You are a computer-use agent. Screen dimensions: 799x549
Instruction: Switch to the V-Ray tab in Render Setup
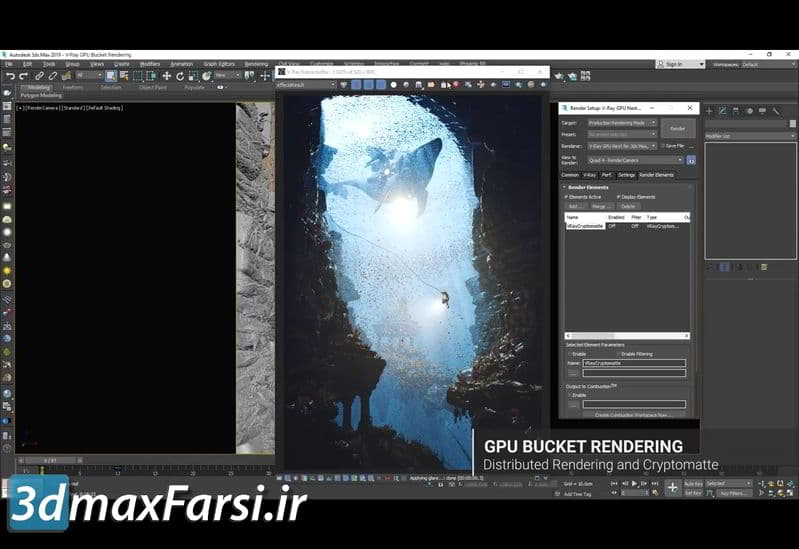click(590, 175)
